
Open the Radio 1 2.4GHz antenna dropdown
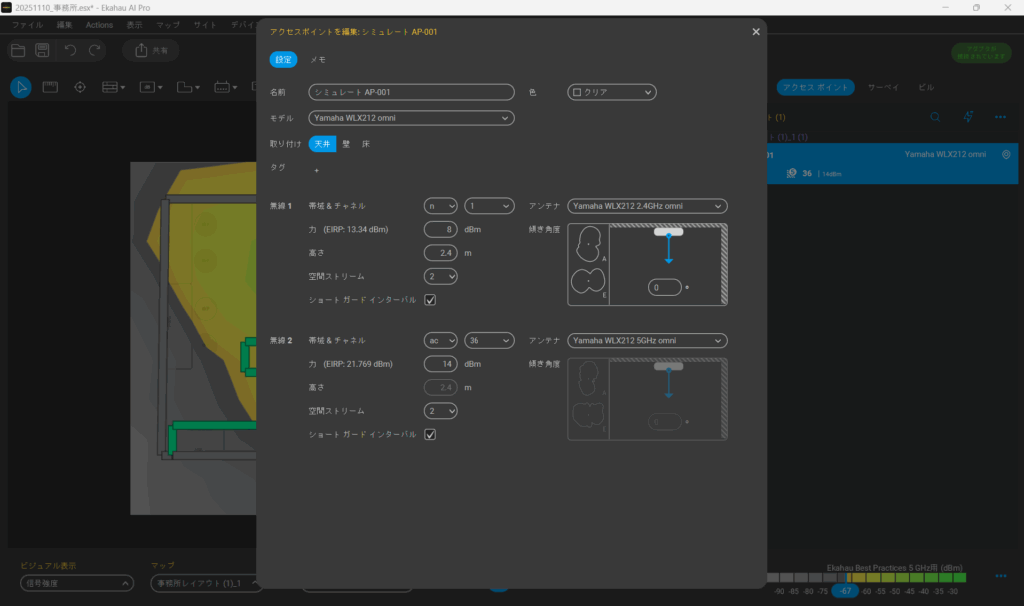coord(647,206)
